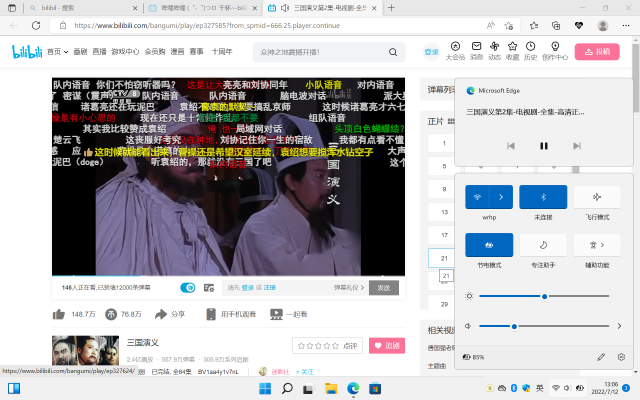This screenshot has height=400, width=640.
Task: Select episode 21 in the list
Action: (x=444, y=258)
